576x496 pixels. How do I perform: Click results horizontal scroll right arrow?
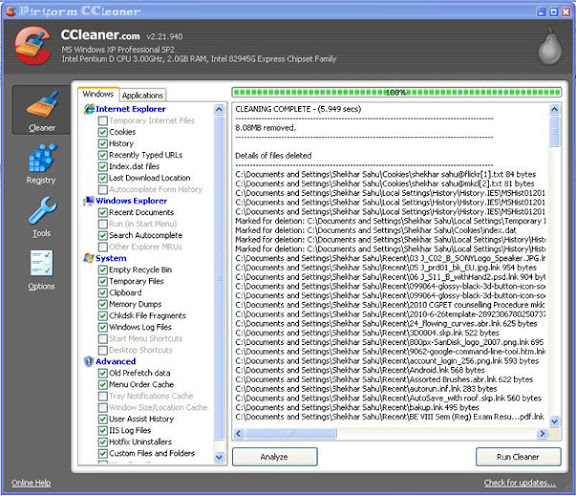(x=542, y=434)
